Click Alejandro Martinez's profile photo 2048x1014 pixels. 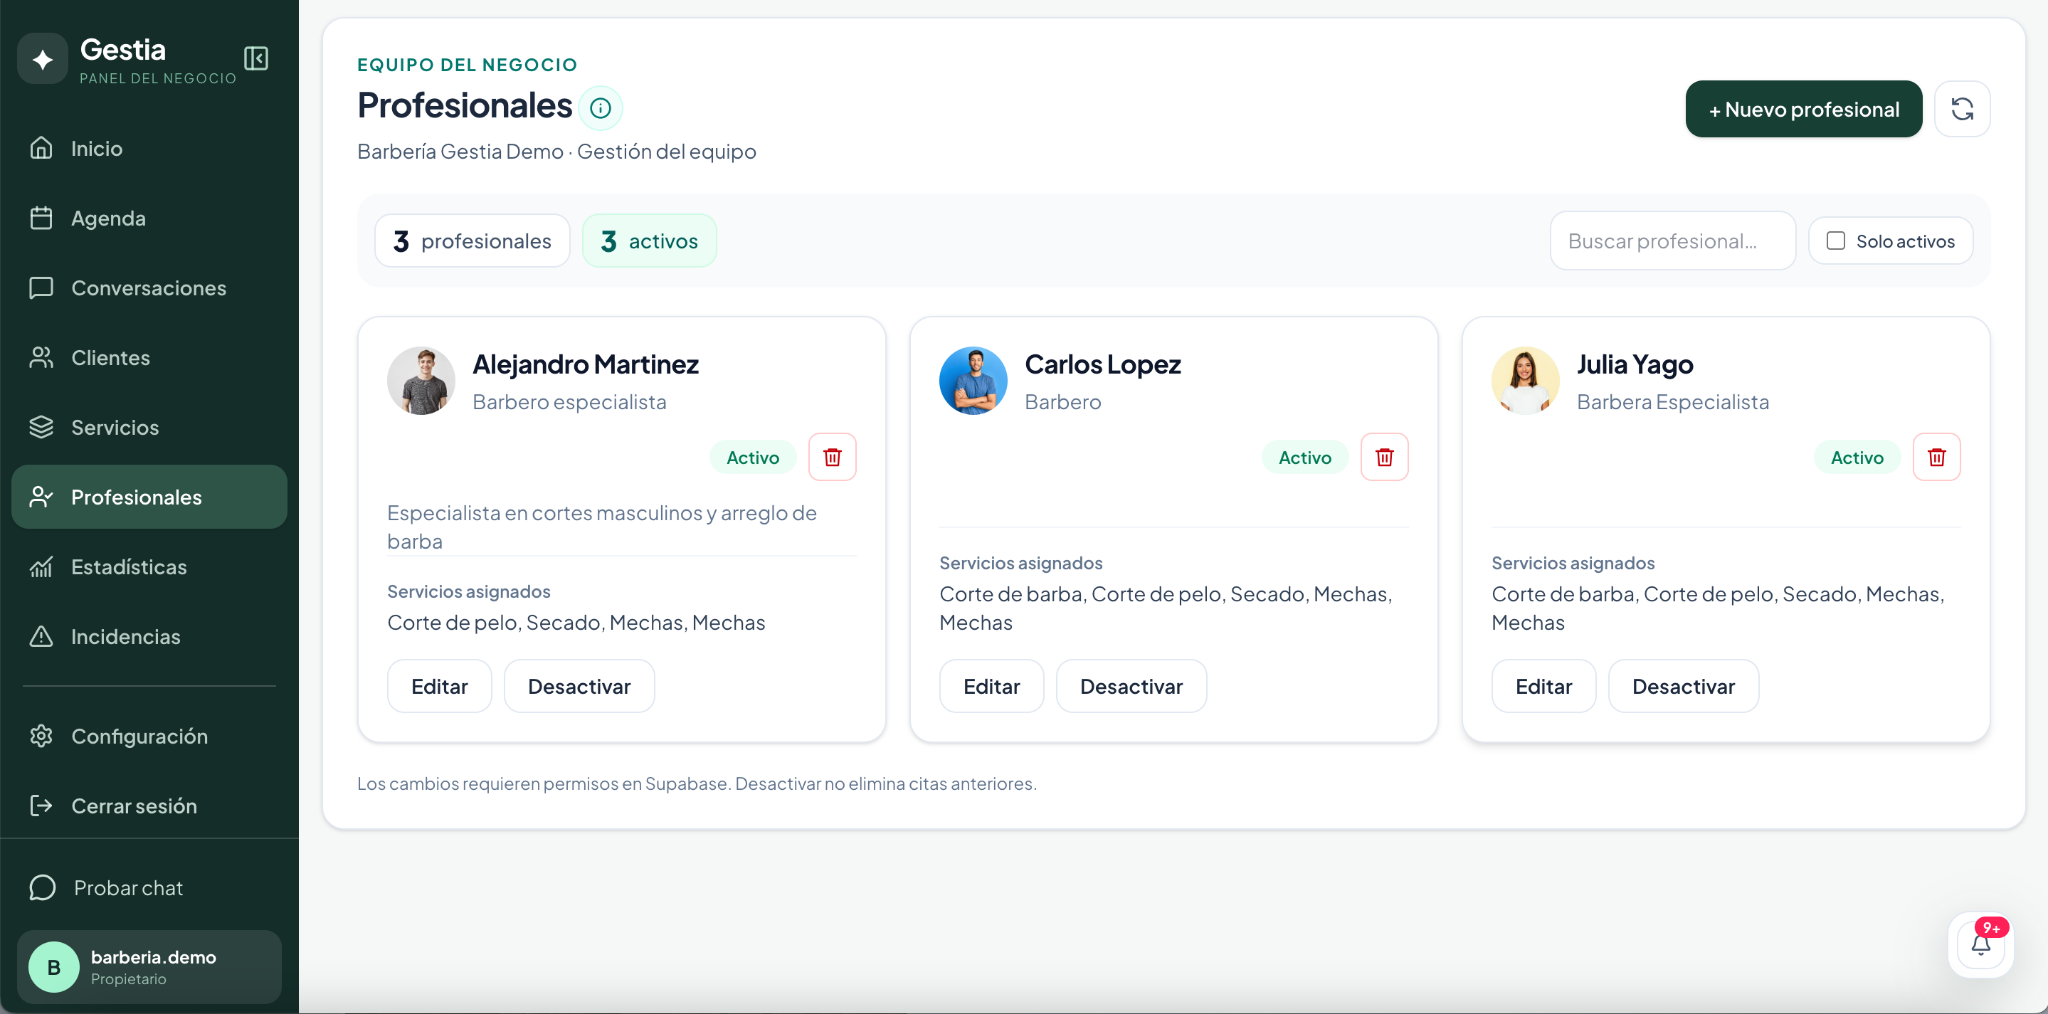pyautogui.click(x=421, y=381)
